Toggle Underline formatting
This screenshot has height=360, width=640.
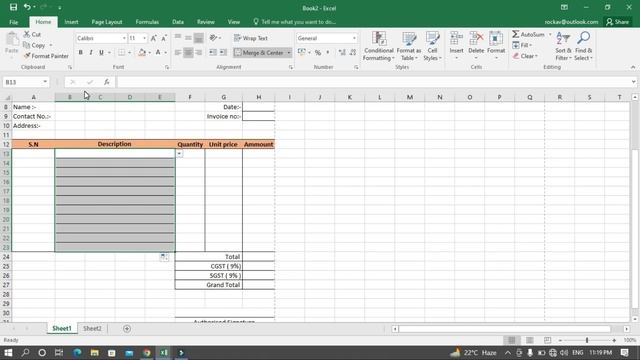click(101, 53)
